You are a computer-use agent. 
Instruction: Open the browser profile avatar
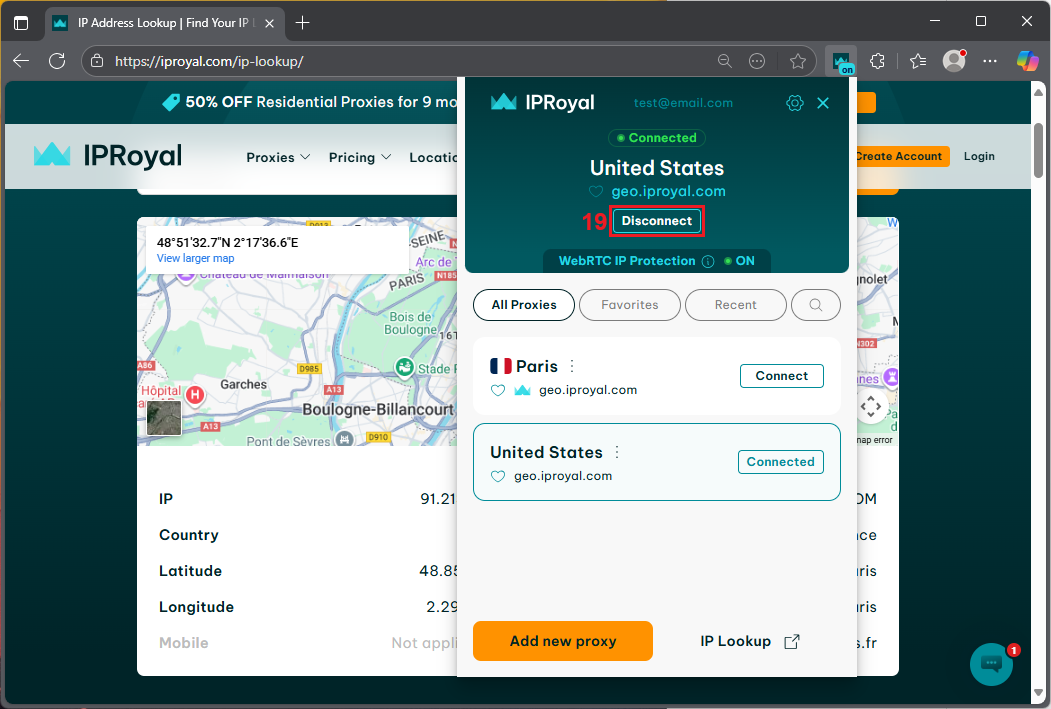(x=954, y=61)
